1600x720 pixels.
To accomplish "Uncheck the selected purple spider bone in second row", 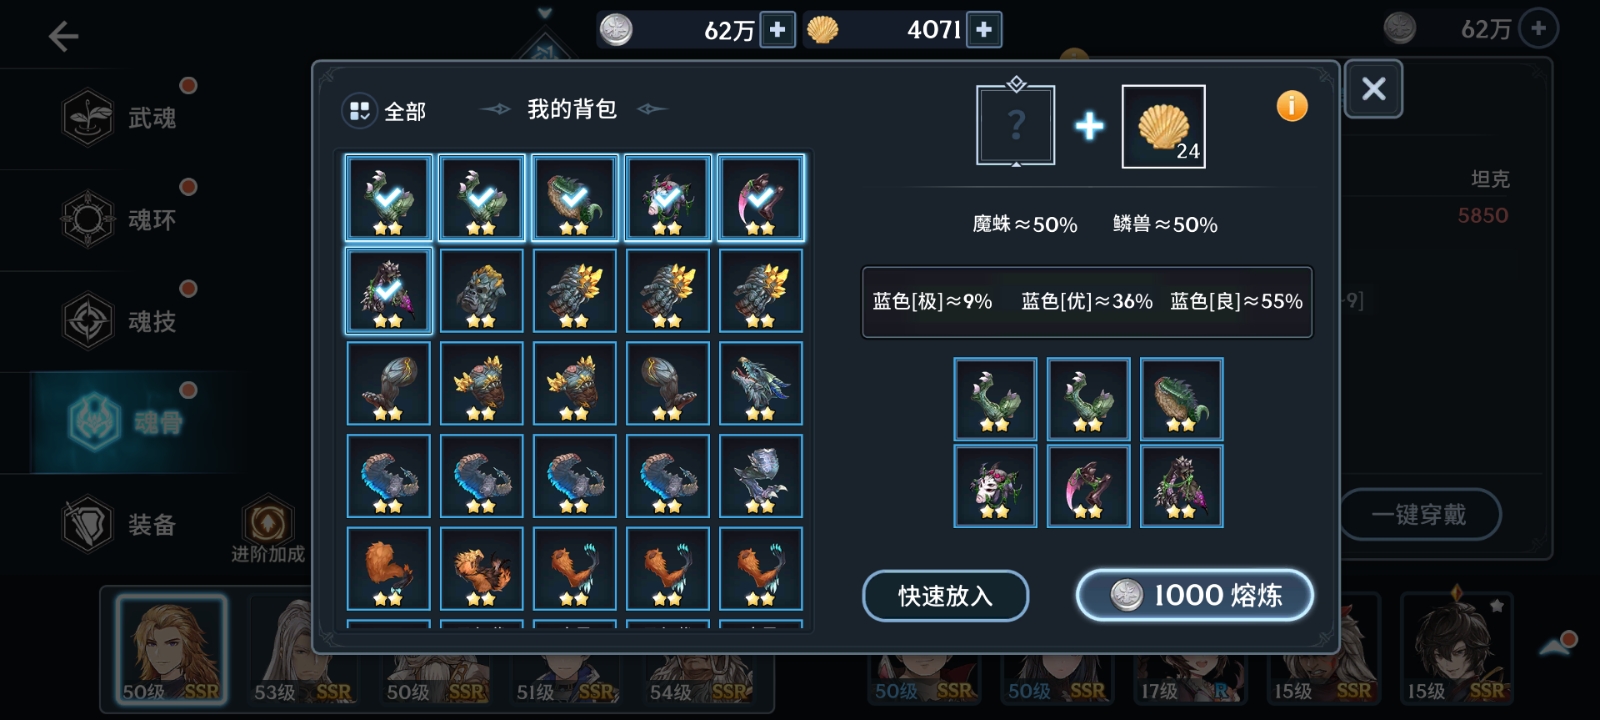I will (x=389, y=291).
